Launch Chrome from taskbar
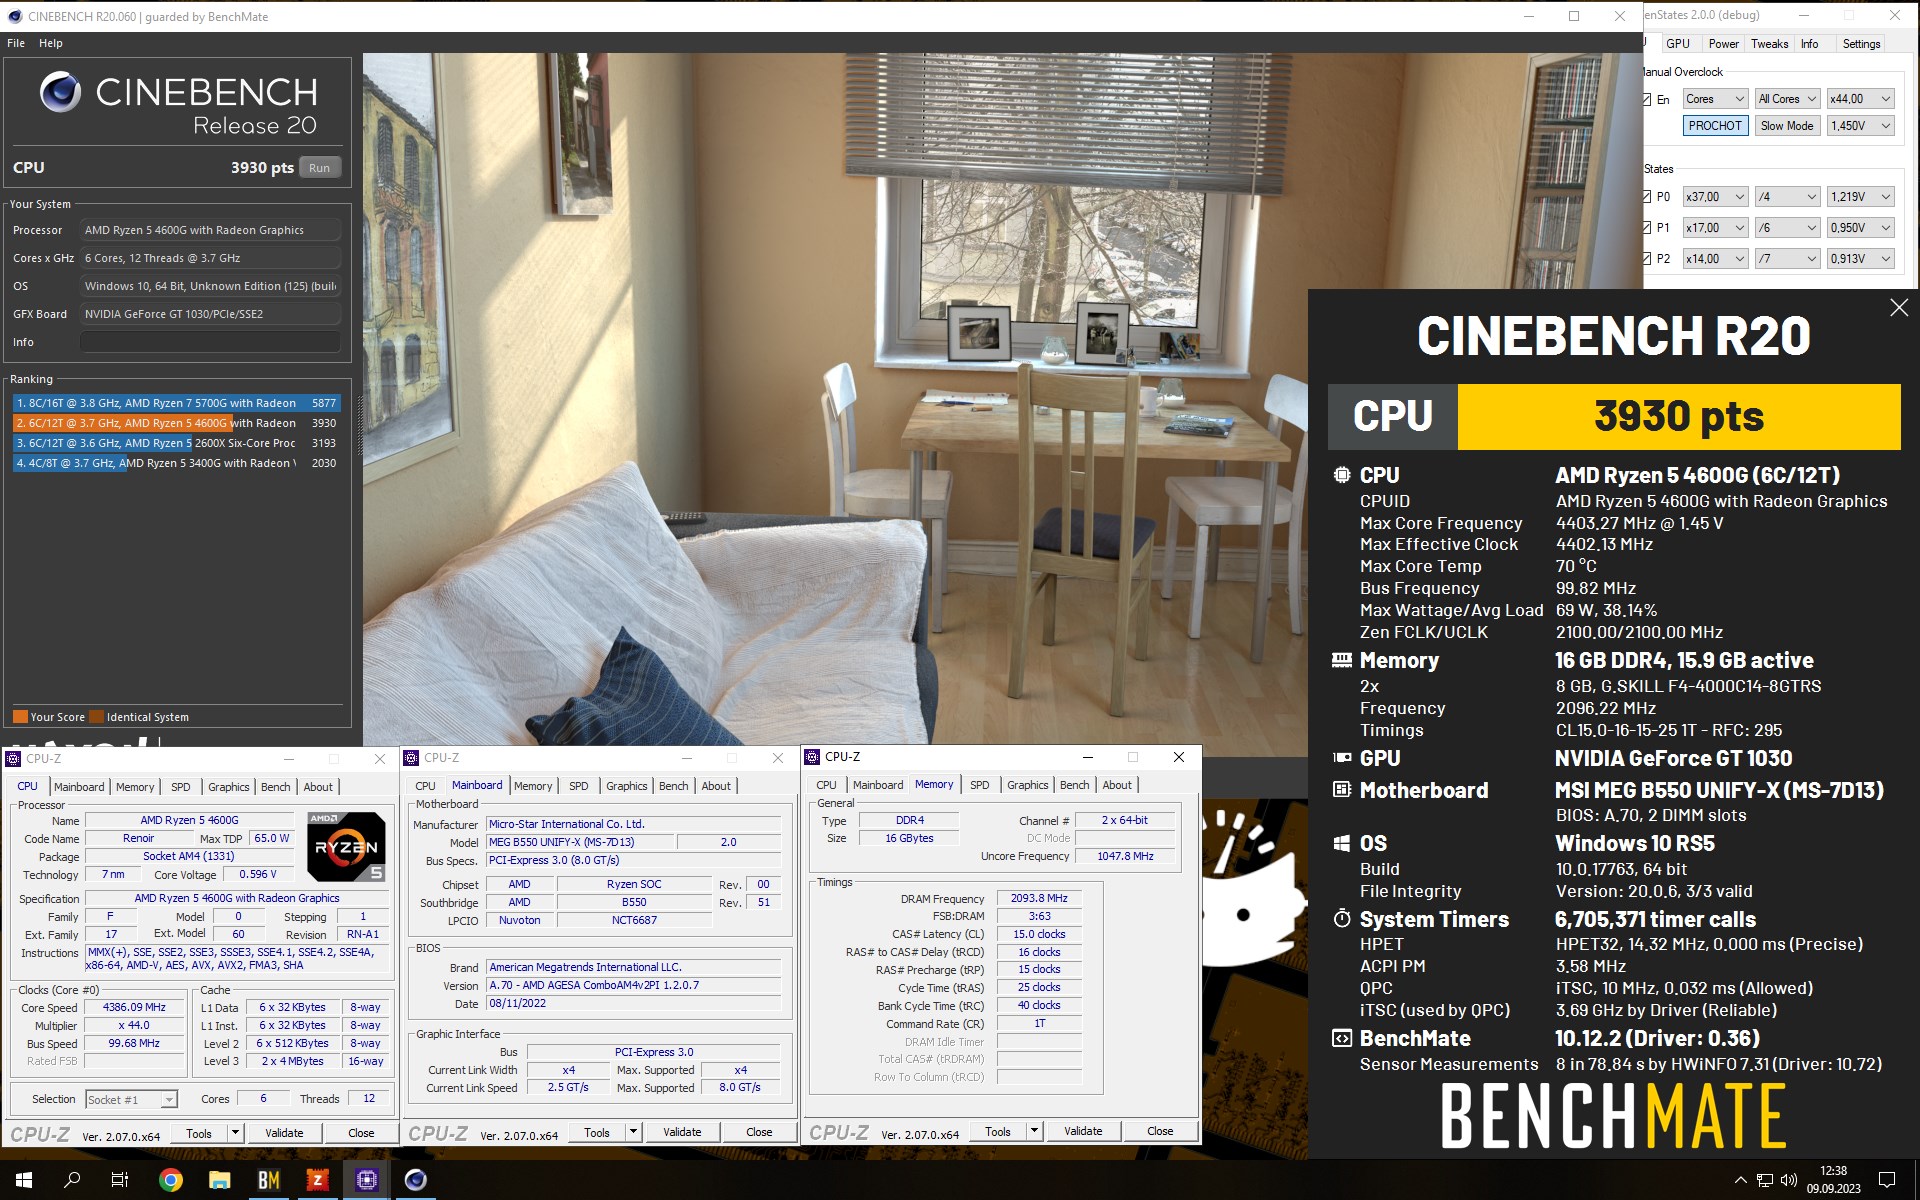Screen dimensions: 1920x1200 click(171, 1180)
